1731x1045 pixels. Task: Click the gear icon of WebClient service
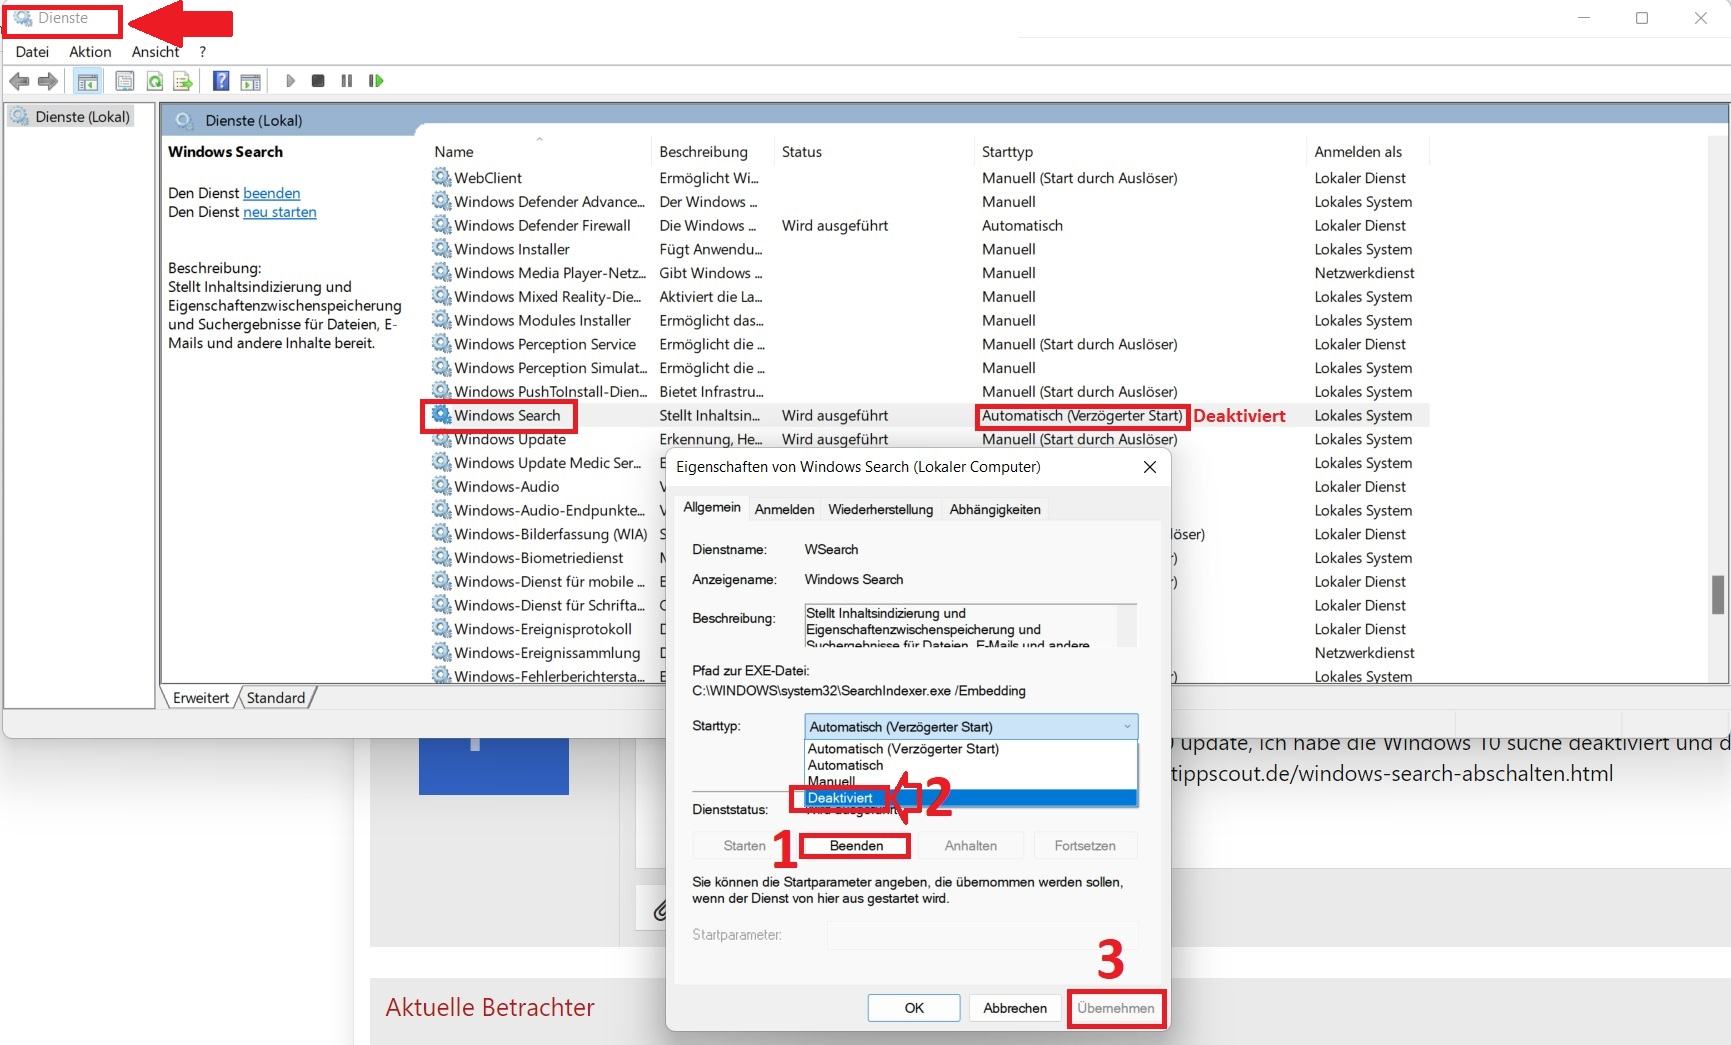coord(441,177)
